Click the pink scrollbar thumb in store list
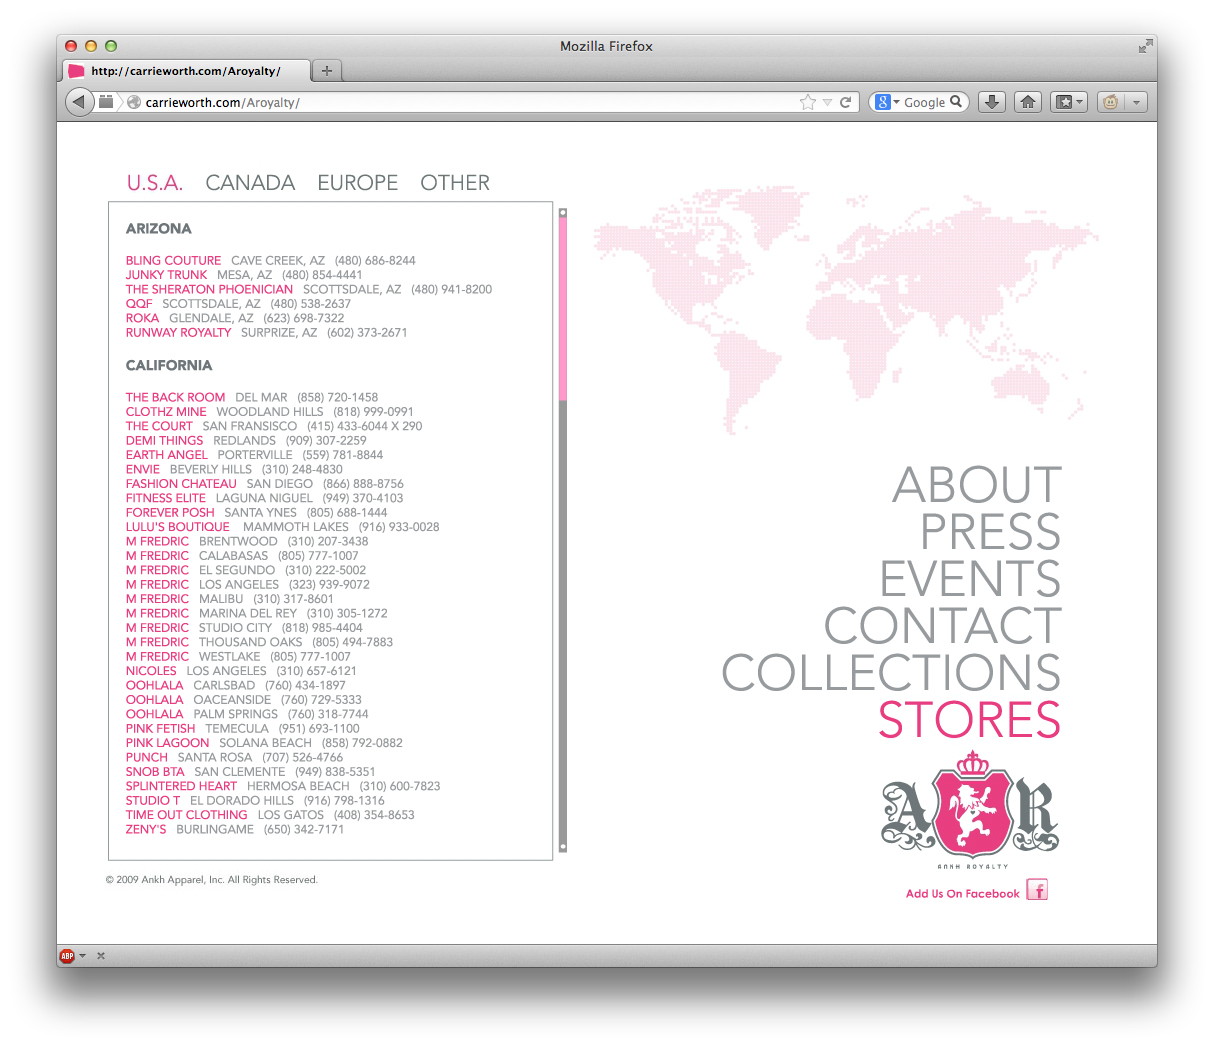Screen dimensions: 1214x1046 [x=563, y=308]
